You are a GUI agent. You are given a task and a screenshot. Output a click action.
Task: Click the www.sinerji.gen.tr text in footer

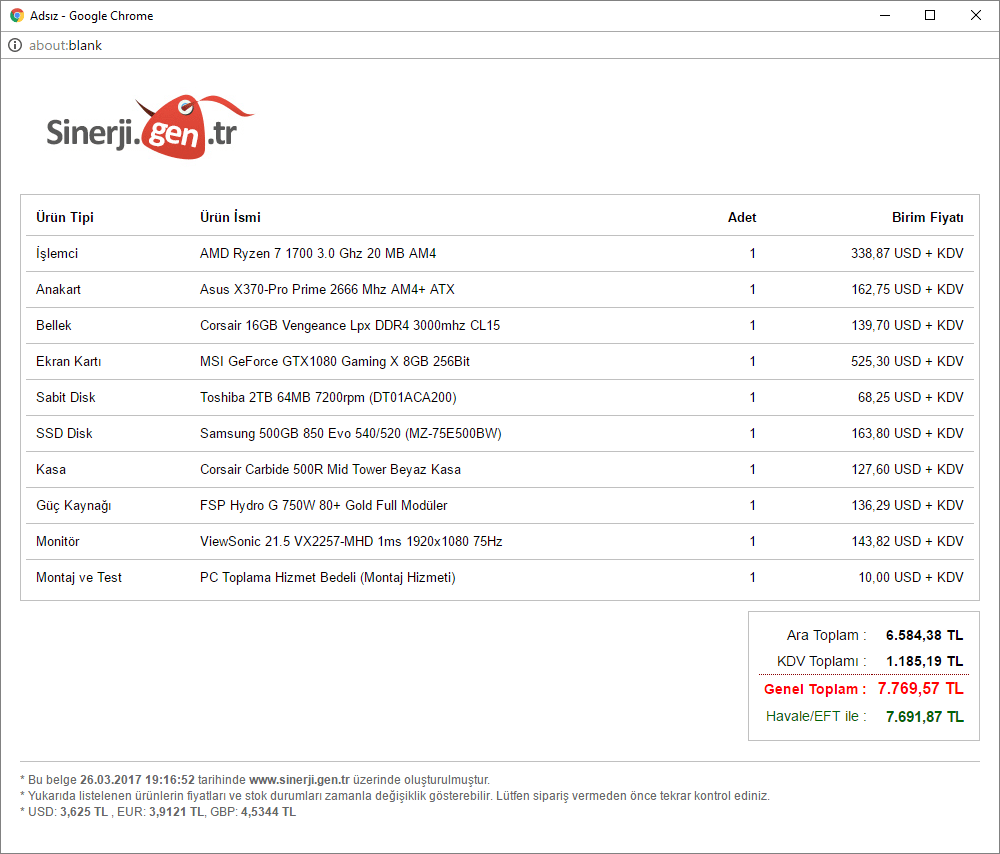point(299,780)
